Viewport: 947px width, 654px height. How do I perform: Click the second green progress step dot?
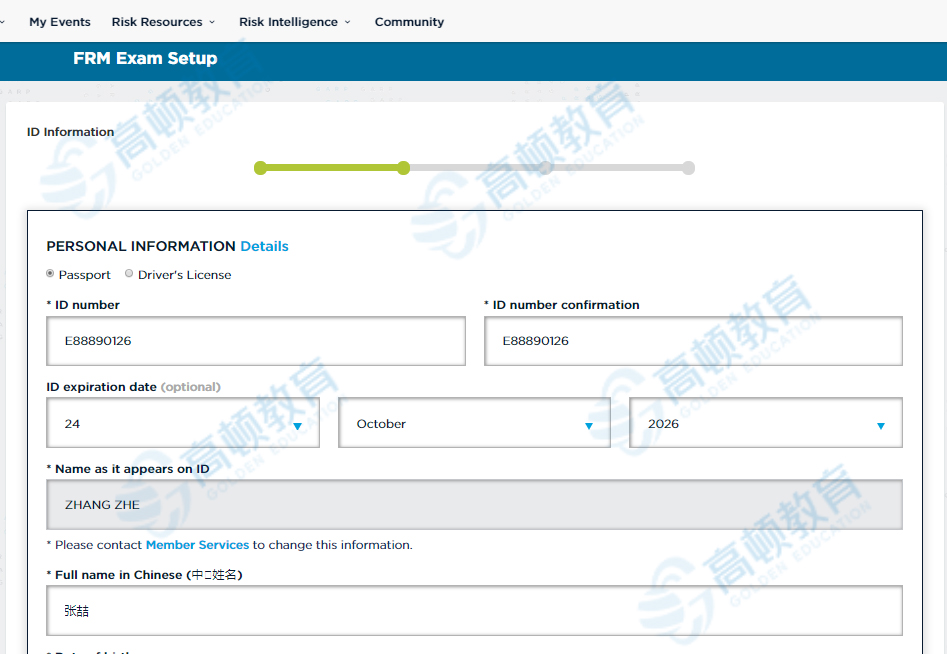point(403,168)
